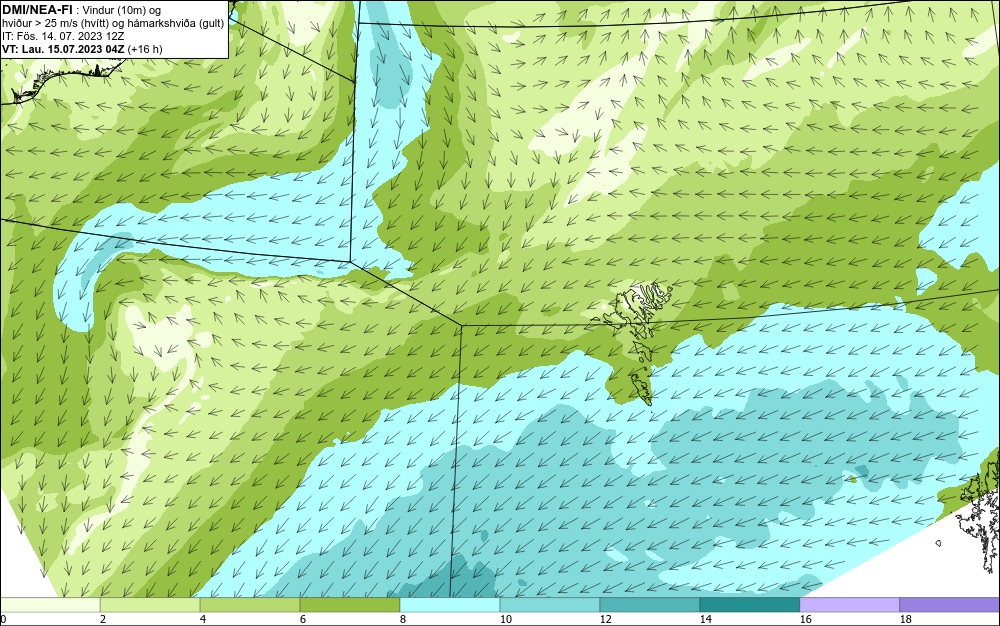The width and height of the screenshot is (1000, 626).
Task: Click the legend label '12'
Action: (x=605, y=619)
